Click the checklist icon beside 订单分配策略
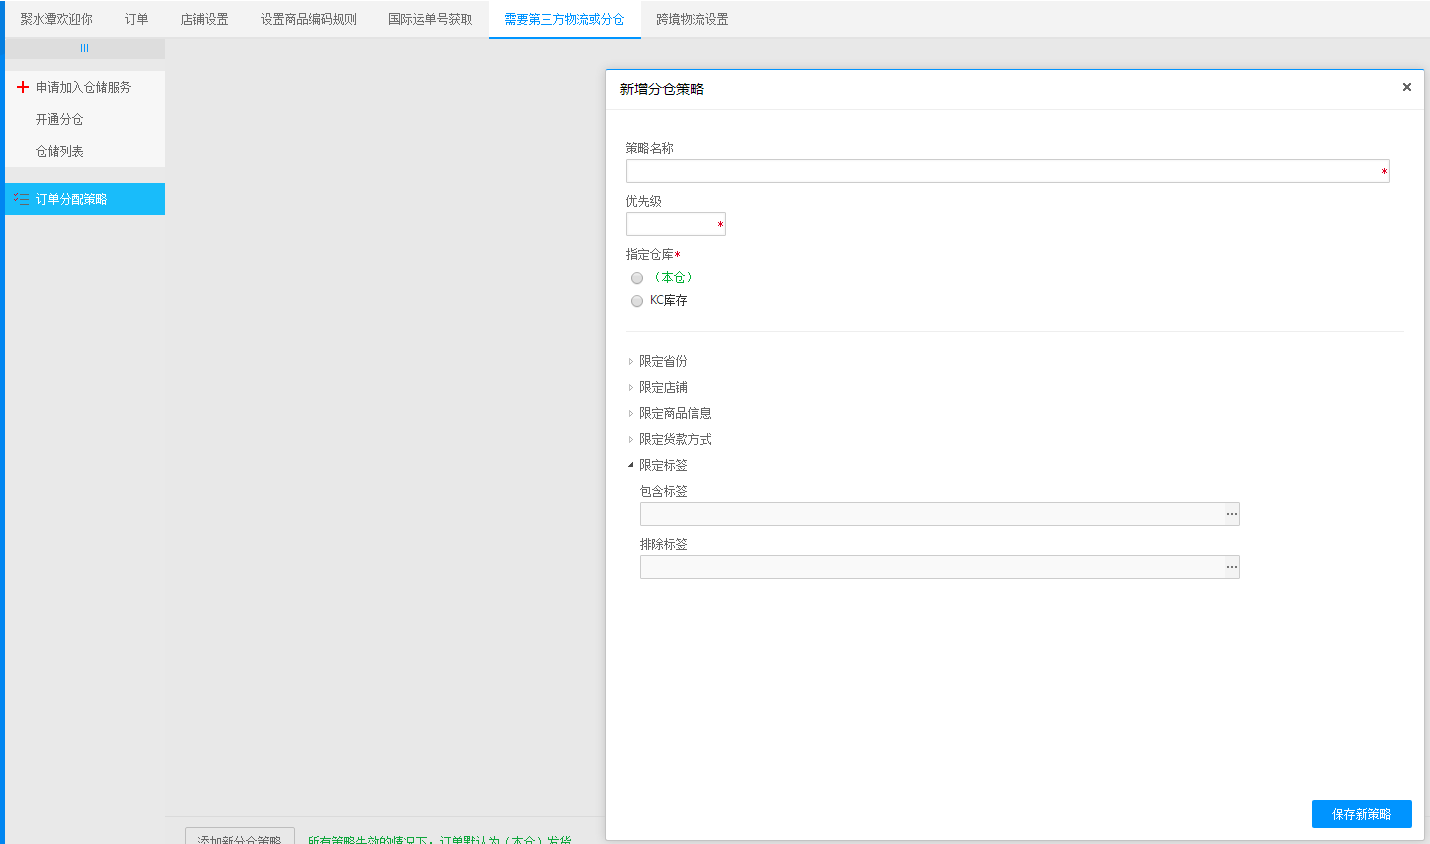The image size is (1430, 844). pyautogui.click(x=21, y=199)
